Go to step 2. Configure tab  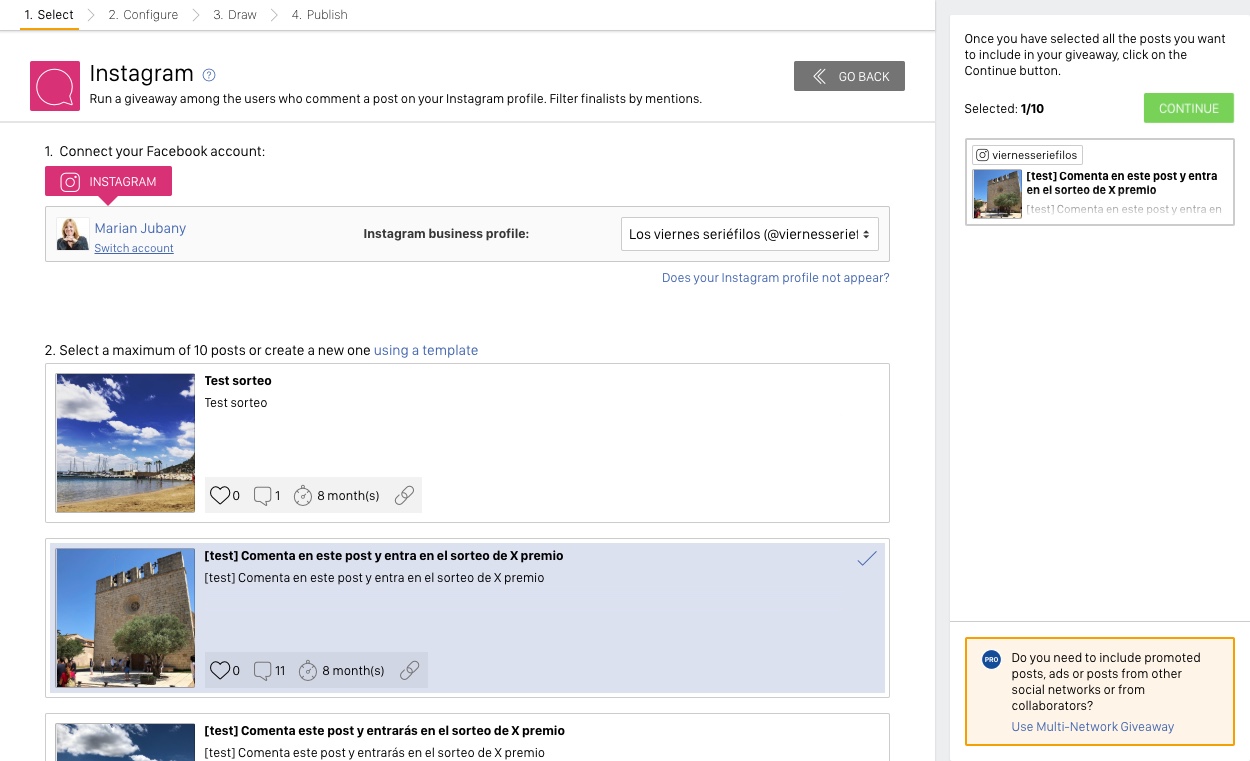pyautogui.click(x=143, y=15)
